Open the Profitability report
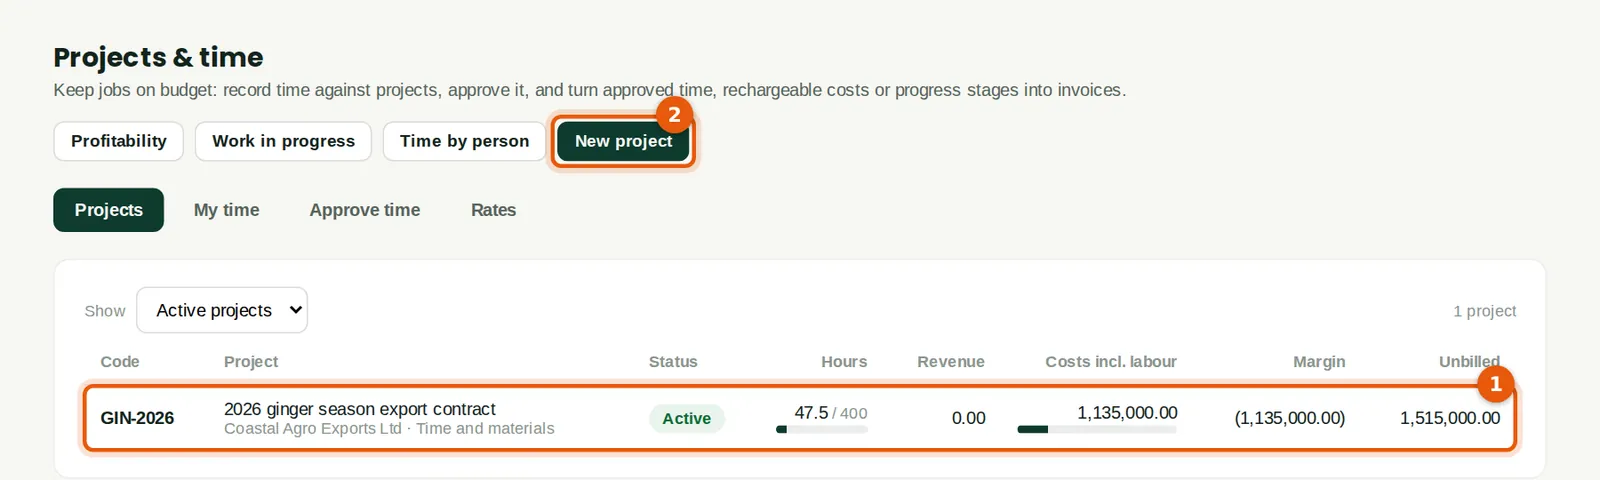The width and height of the screenshot is (1600, 480). click(x=119, y=141)
